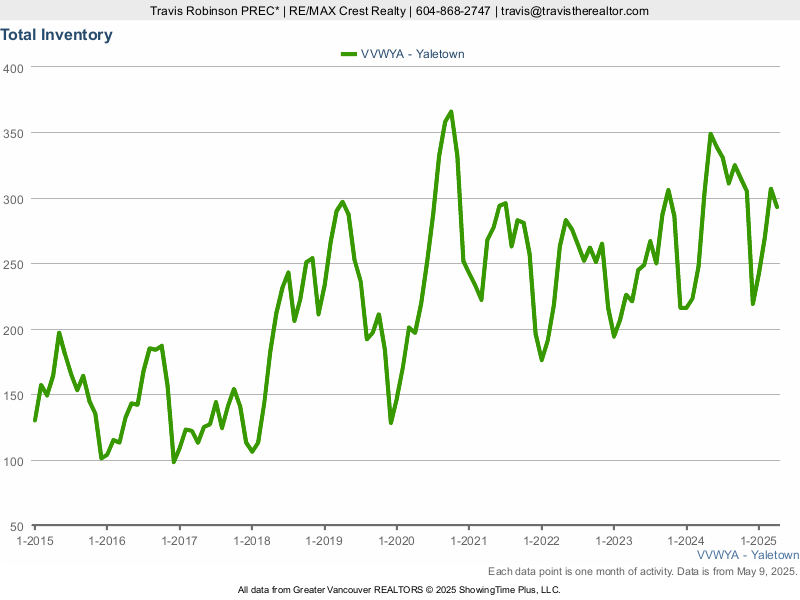Click the 250 y-axis value
The image size is (800, 600).
pyautogui.click(x=13, y=265)
